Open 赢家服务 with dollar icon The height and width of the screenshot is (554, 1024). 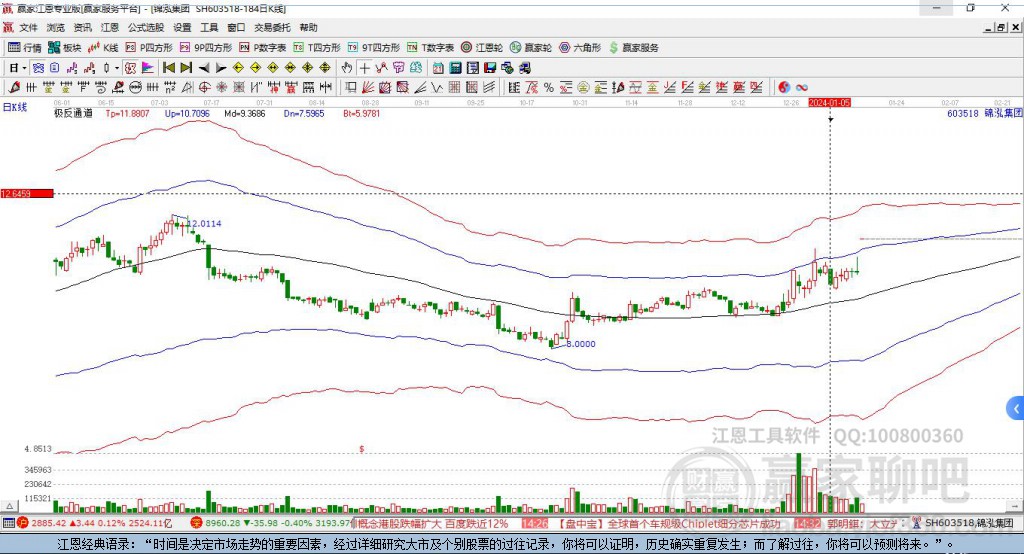[x=633, y=48]
